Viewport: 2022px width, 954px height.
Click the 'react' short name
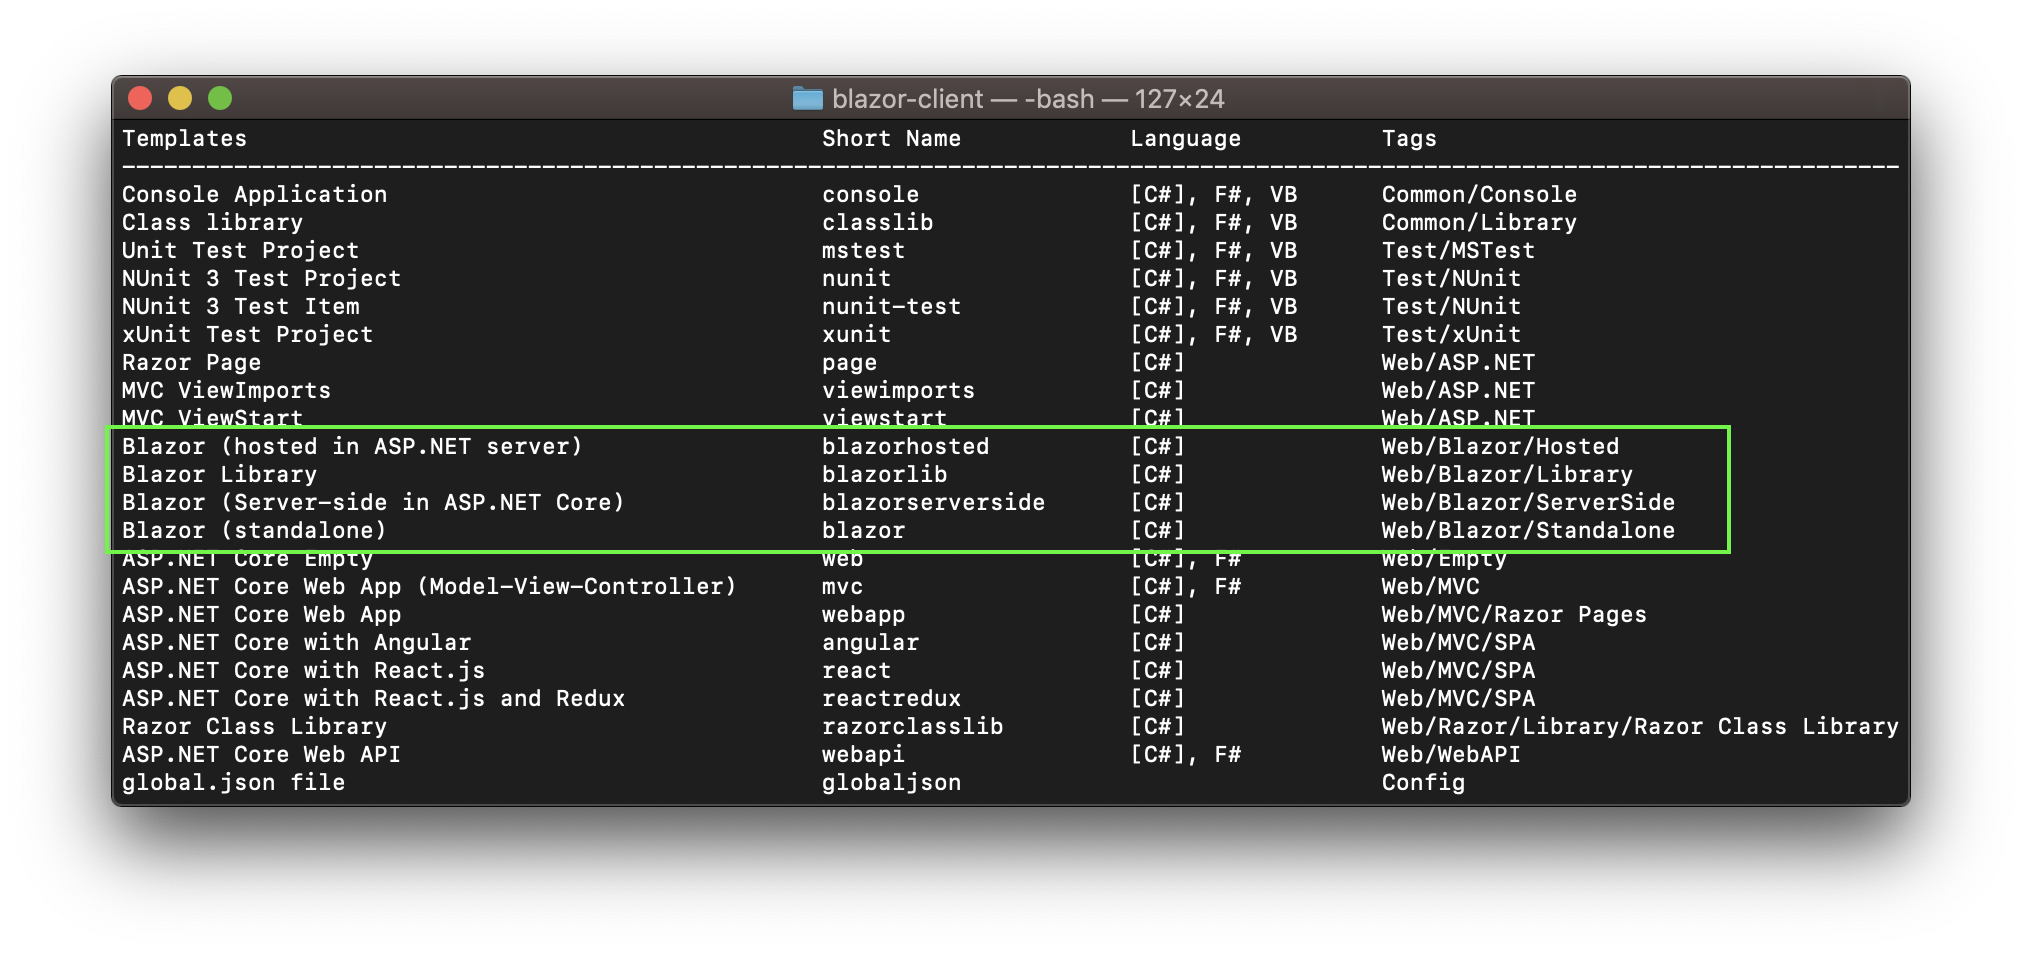(x=857, y=671)
